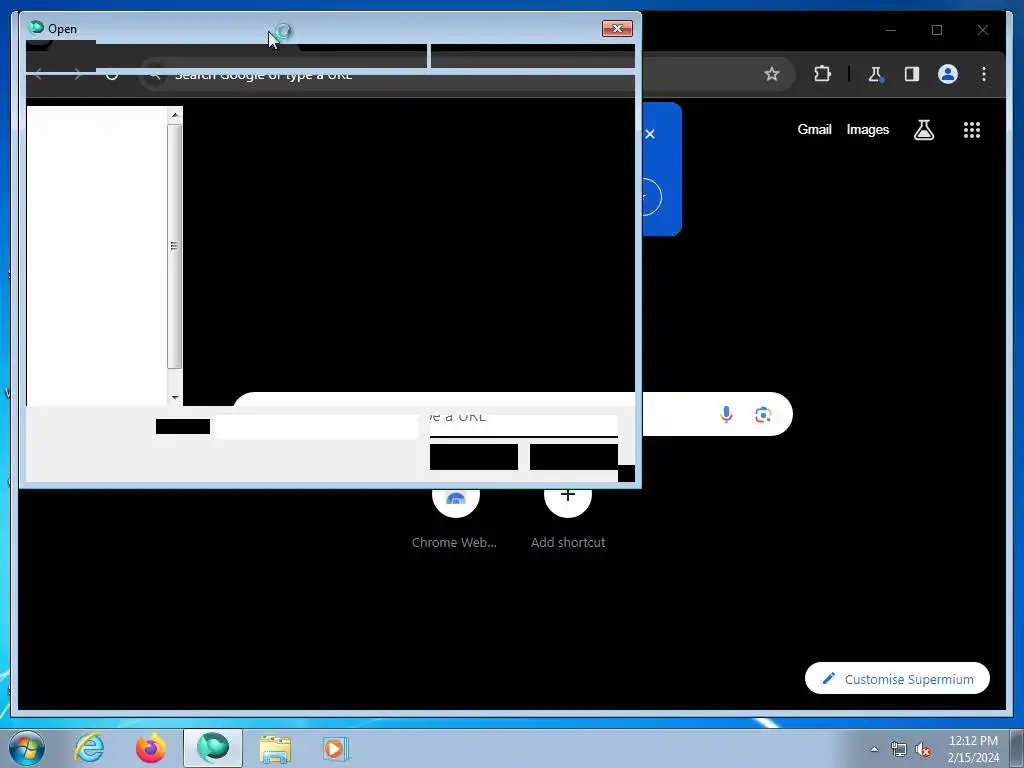The image size is (1024, 768).
Task: Open network tray icon
Action: coord(899,750)
